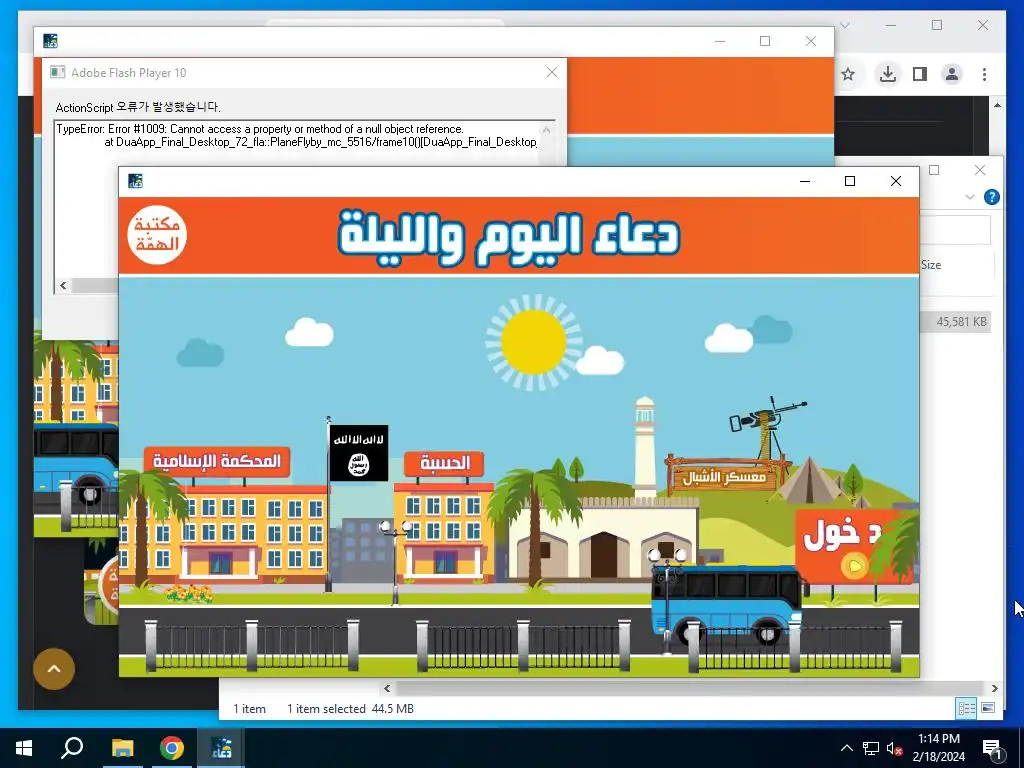Toggle Chrome side panel icon
This screenshot has width=1024, height=768.
tap(920, 74)
